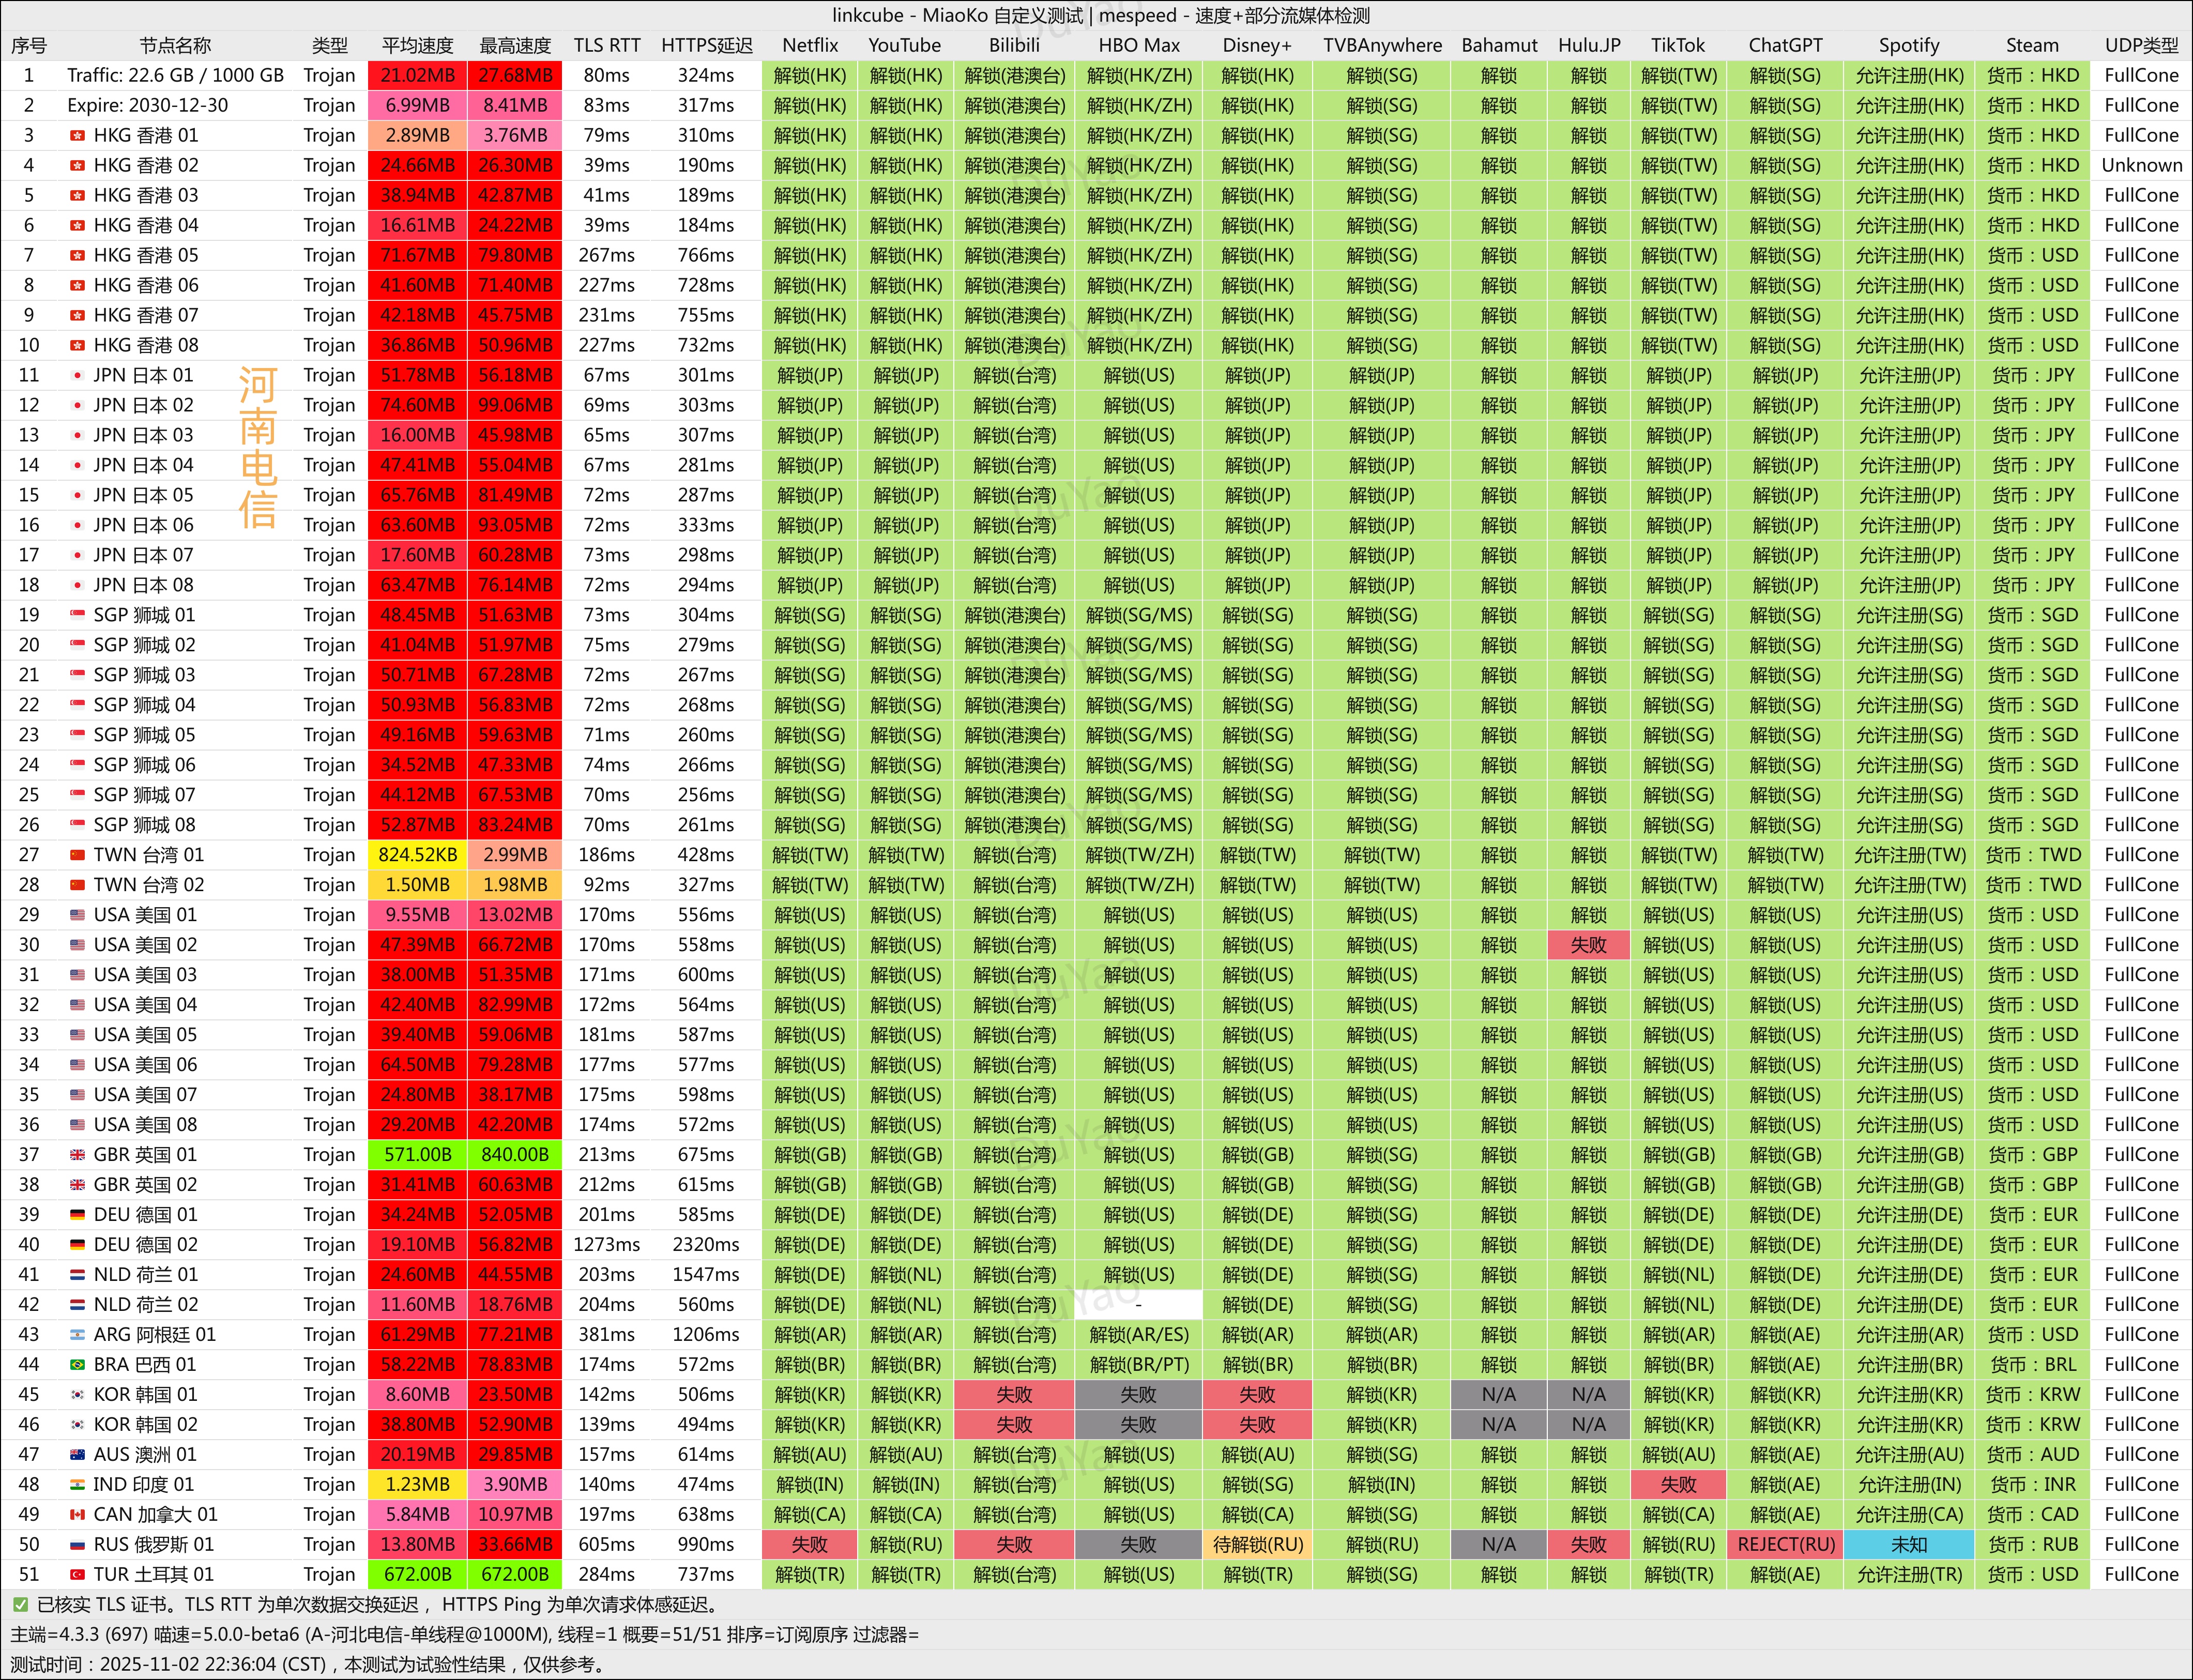Click the Netflix column header

[810, 45]
